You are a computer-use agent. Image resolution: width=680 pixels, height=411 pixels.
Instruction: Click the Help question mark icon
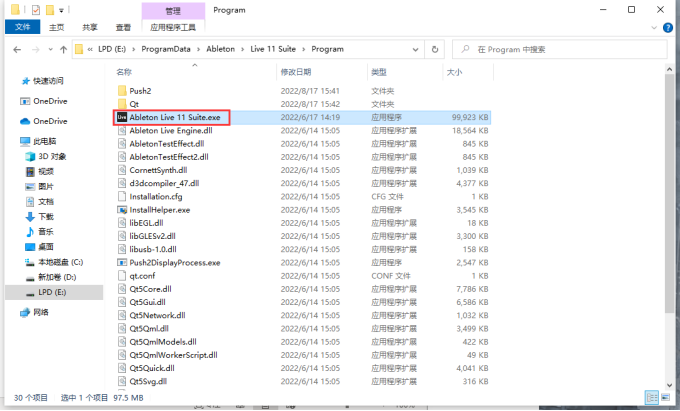click(668, 28)
